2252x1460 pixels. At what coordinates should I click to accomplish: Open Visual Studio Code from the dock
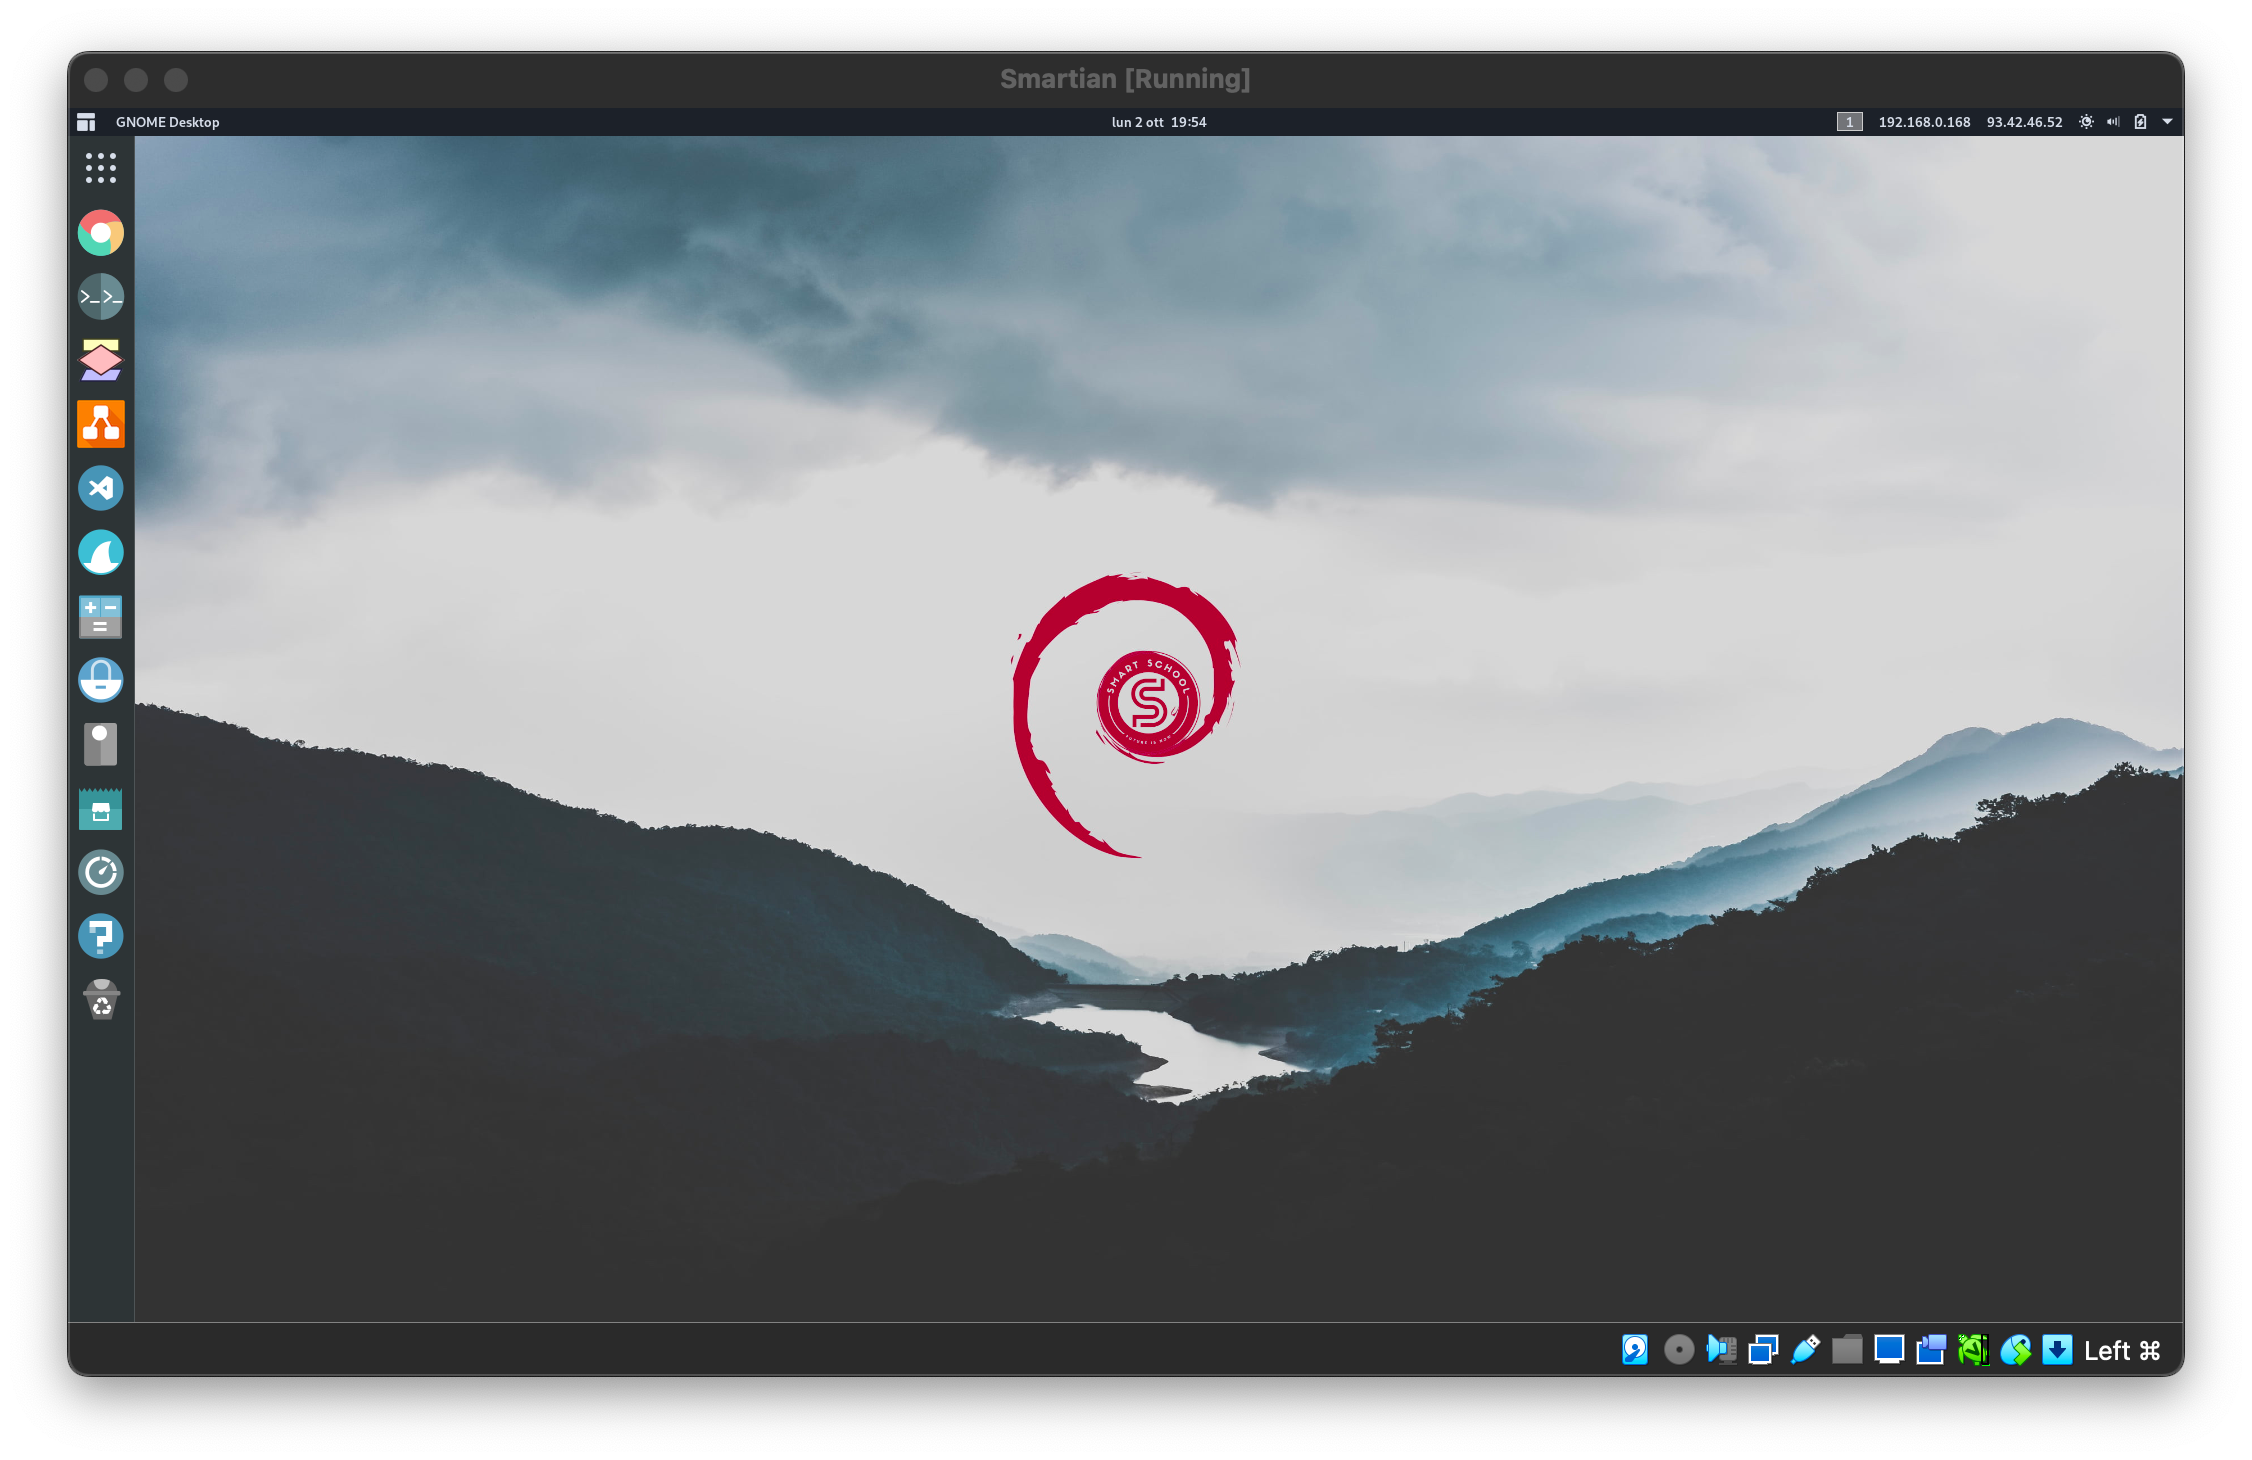[x=101, y=488]
